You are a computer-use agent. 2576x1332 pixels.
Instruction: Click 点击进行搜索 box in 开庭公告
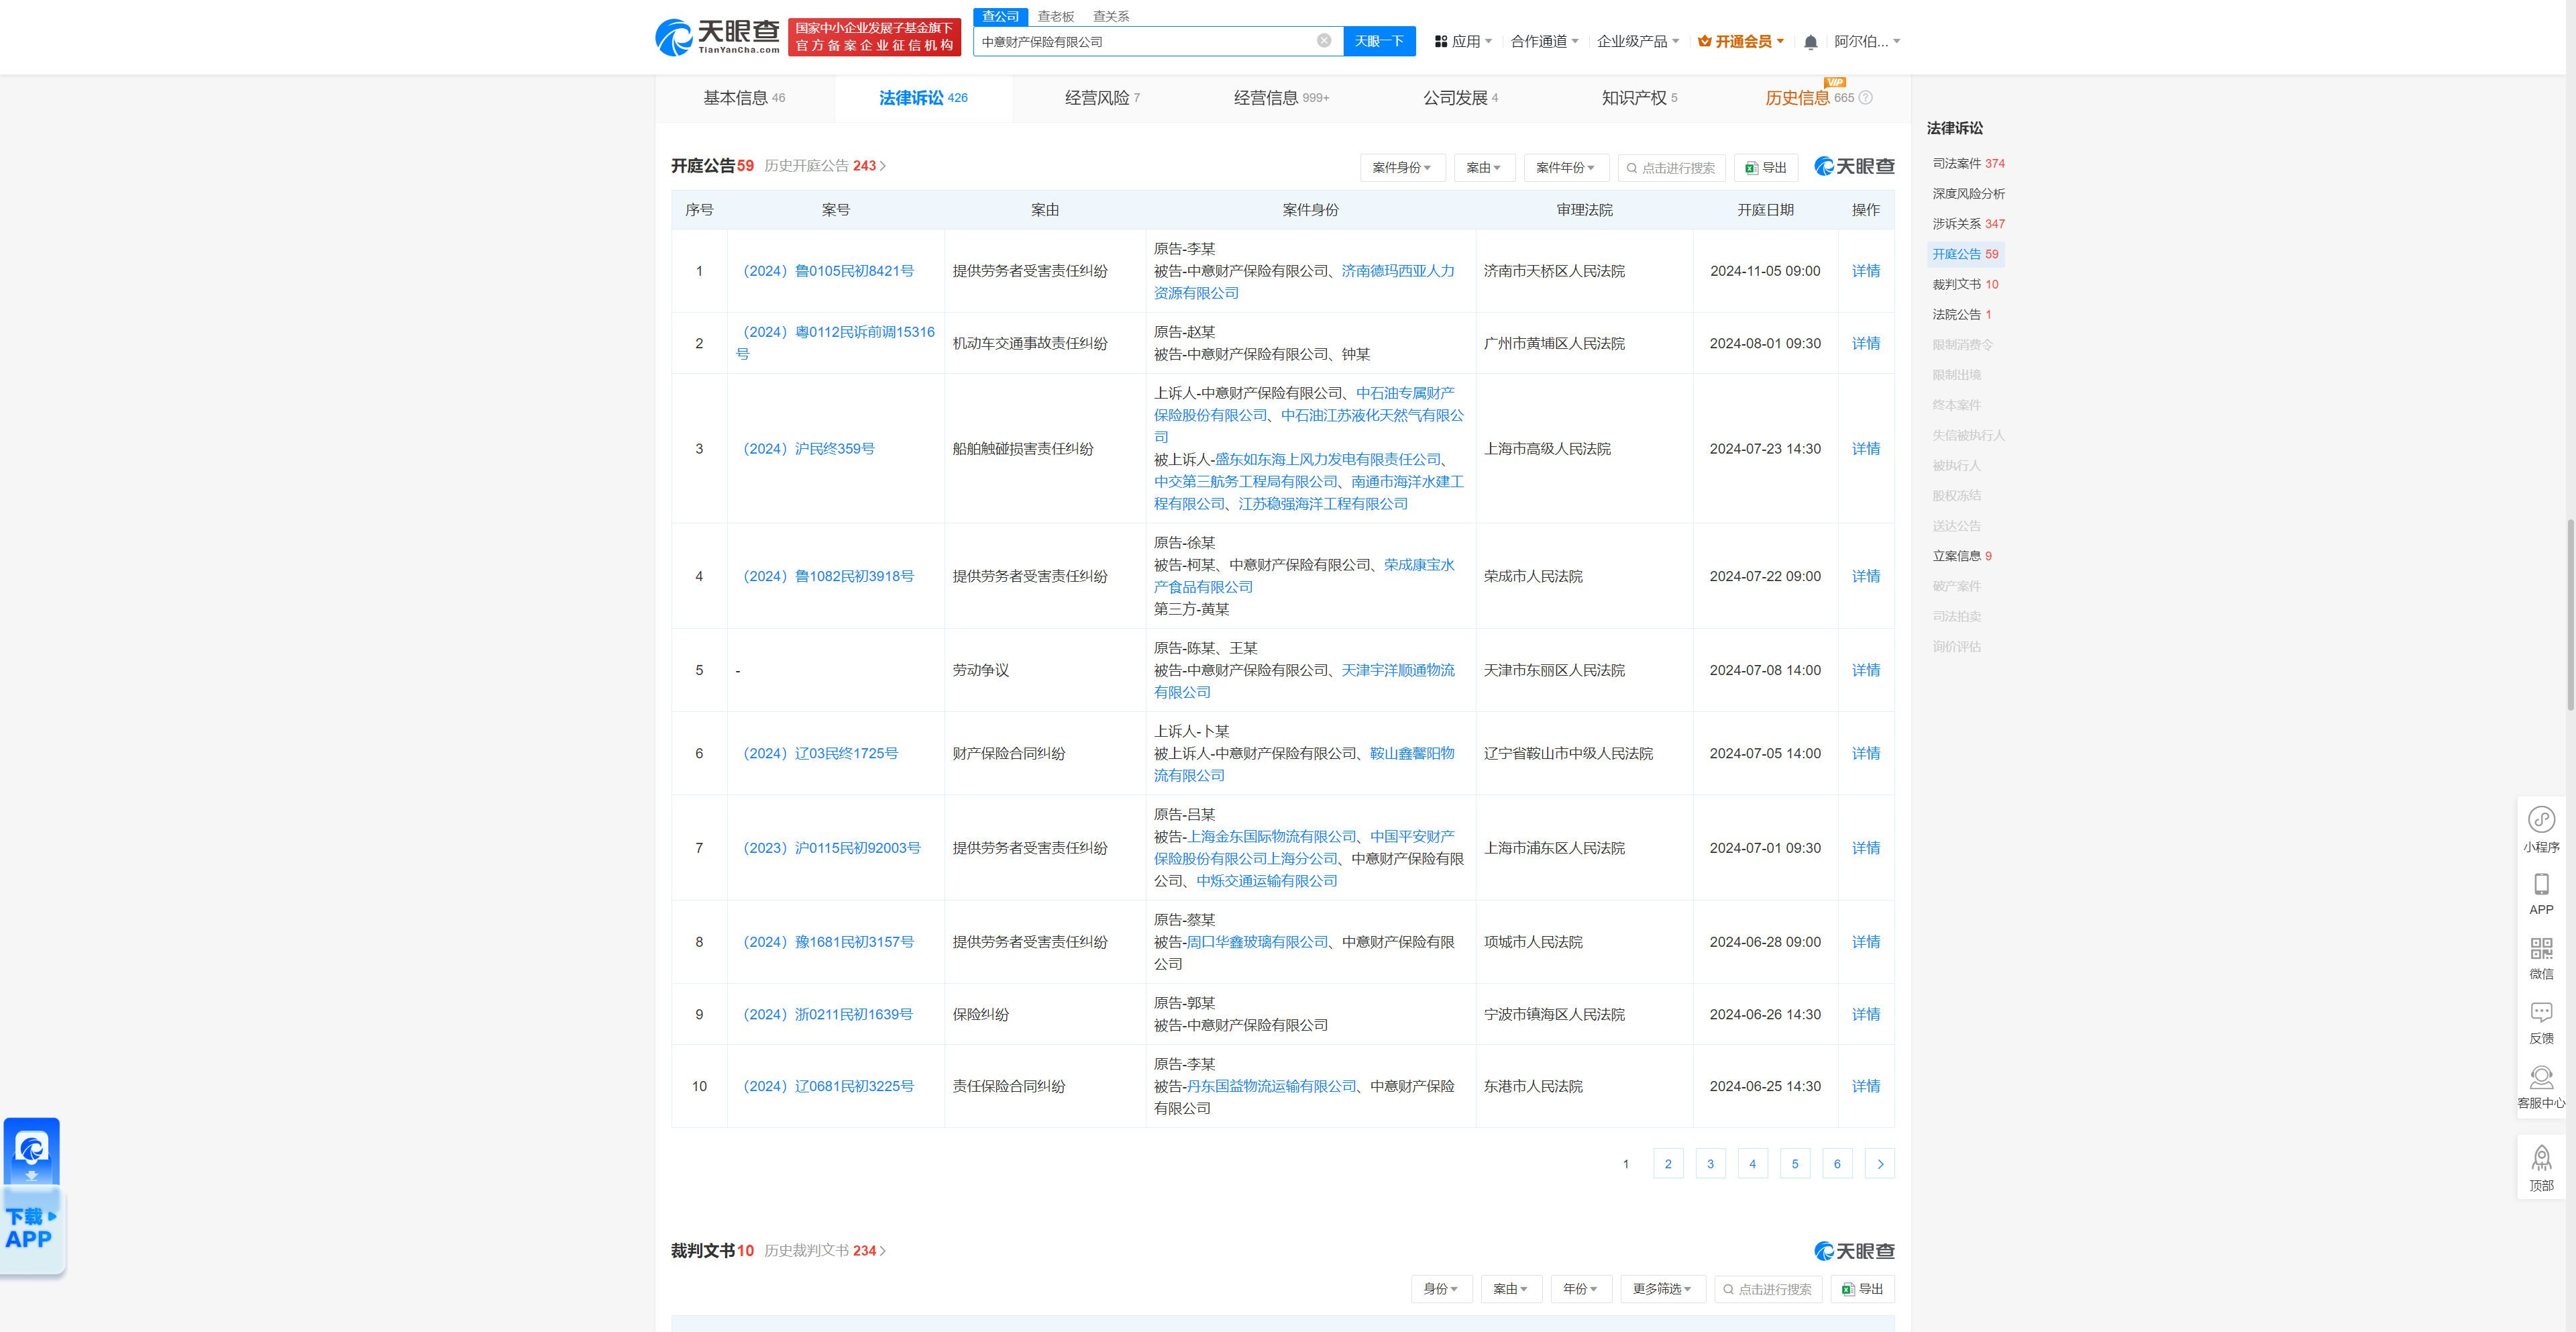pyautogui.click(x=1672, y=168)
